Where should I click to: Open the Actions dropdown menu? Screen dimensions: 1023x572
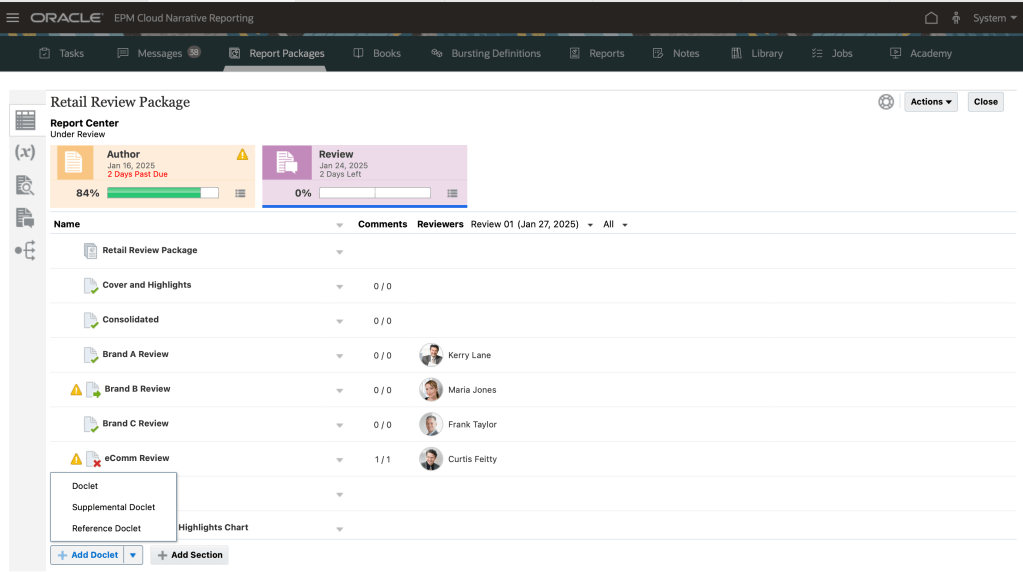click(x=930, y=102)
